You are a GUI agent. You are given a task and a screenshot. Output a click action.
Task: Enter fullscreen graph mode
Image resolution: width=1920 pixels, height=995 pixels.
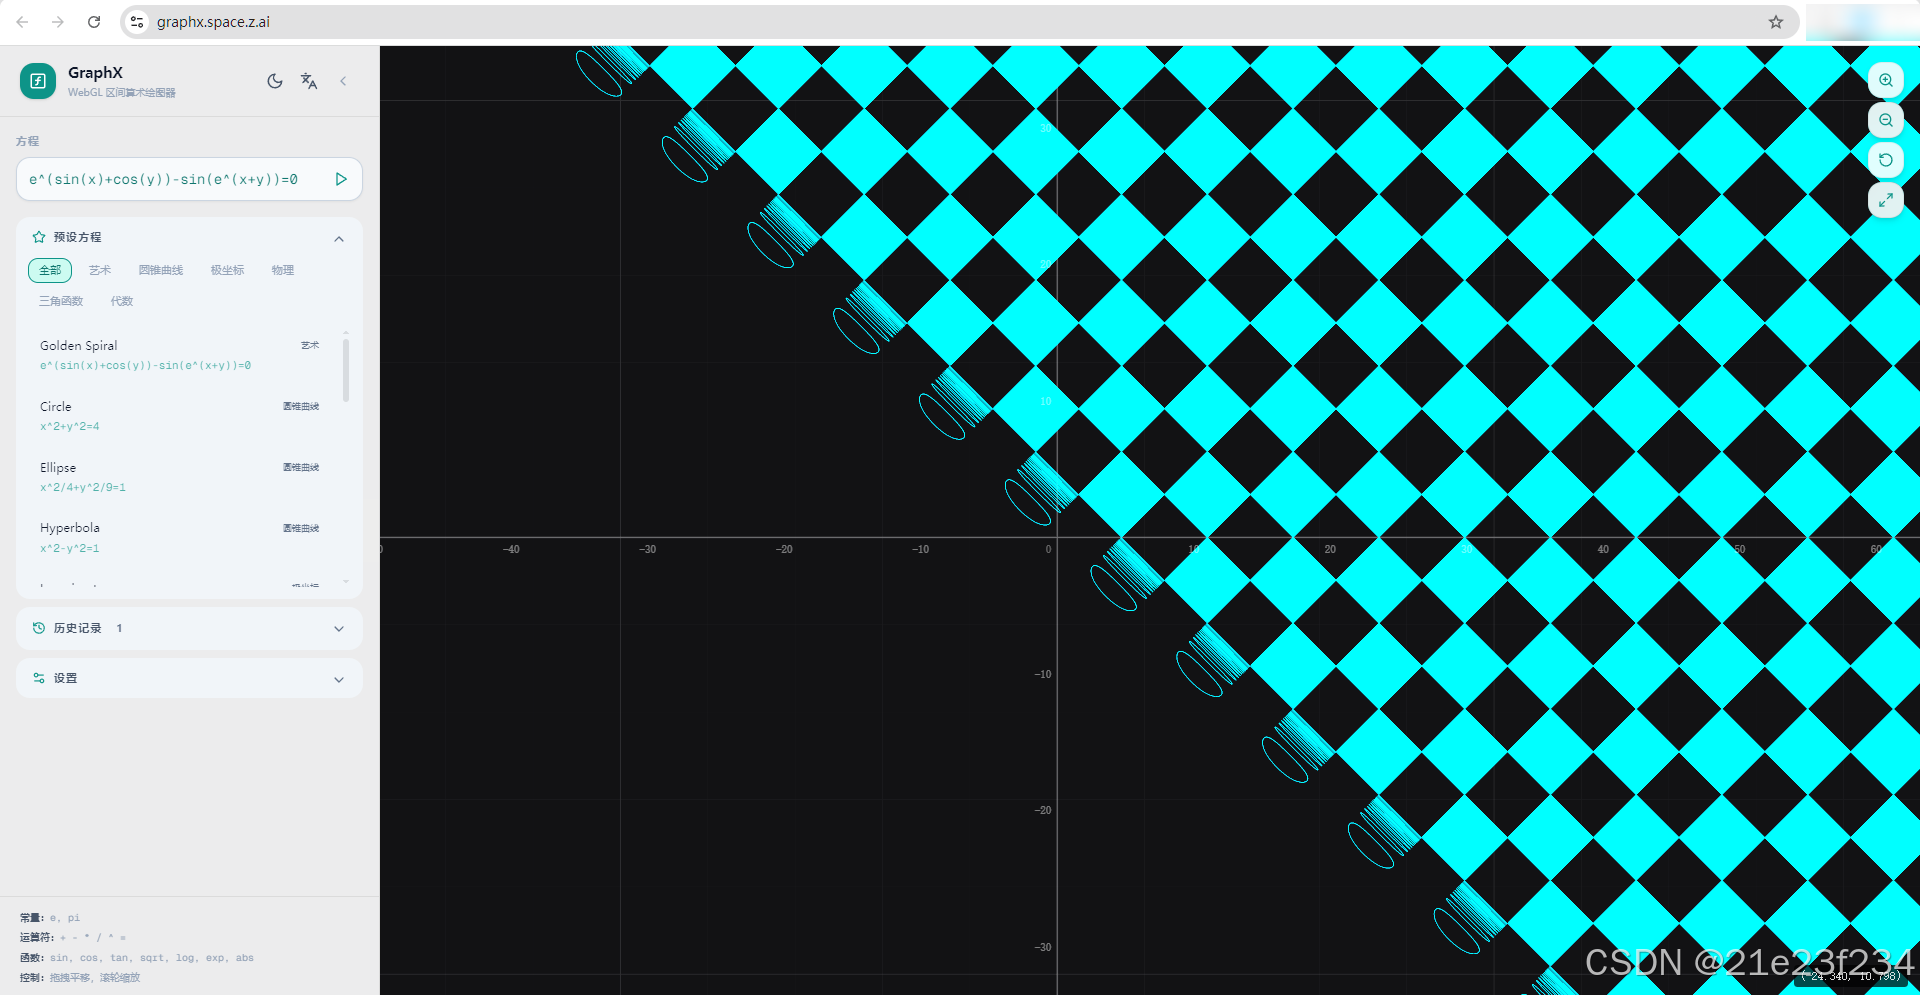[1885, 200]
